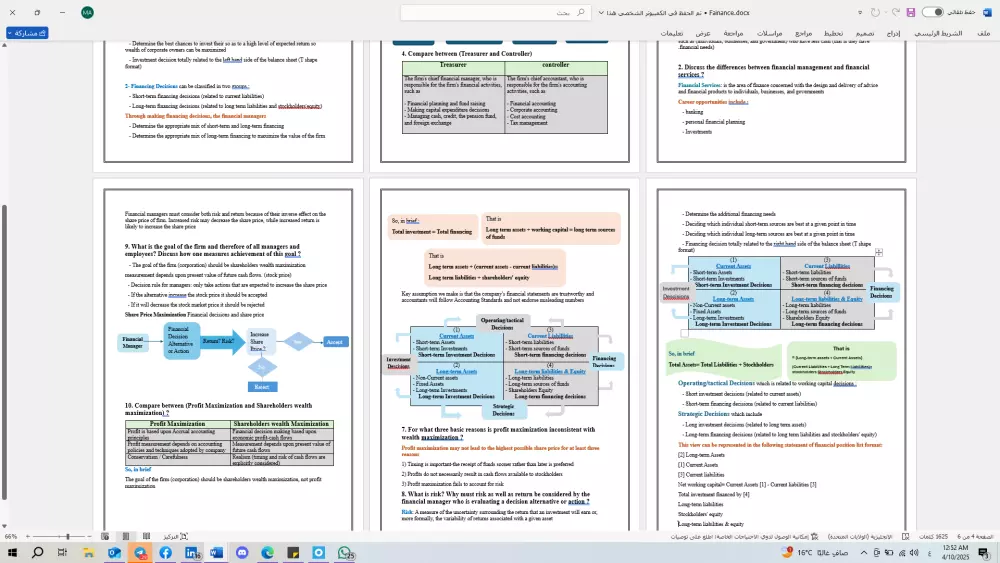Open the إدراج (Insert) tab

(x=893, y=33)
